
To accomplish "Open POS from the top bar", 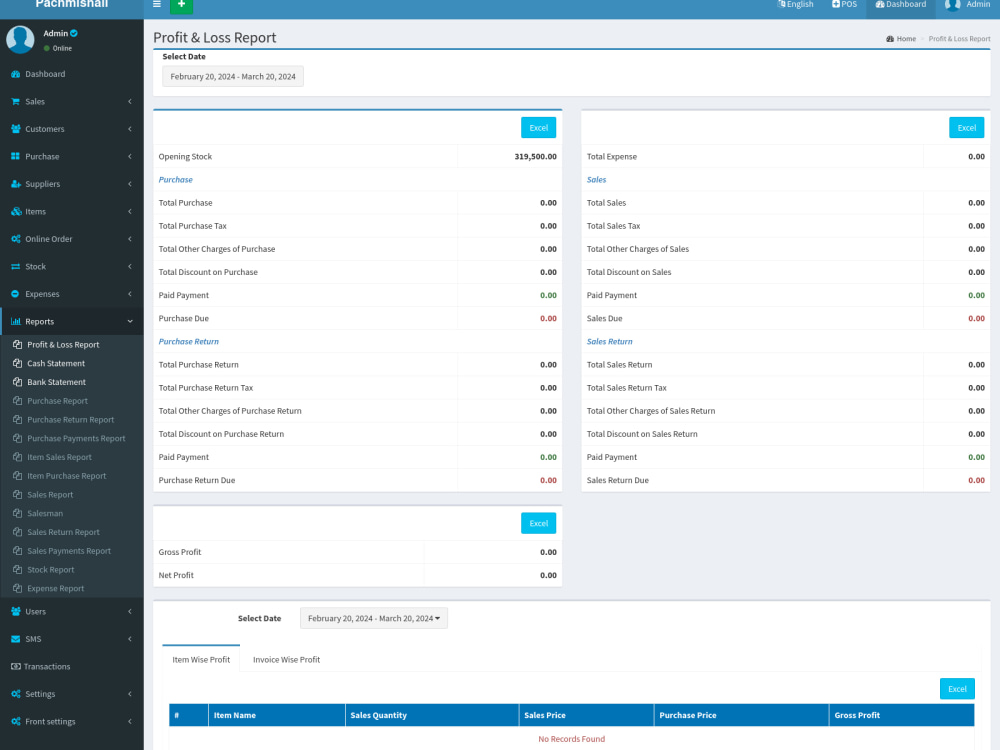I will 844,4.
